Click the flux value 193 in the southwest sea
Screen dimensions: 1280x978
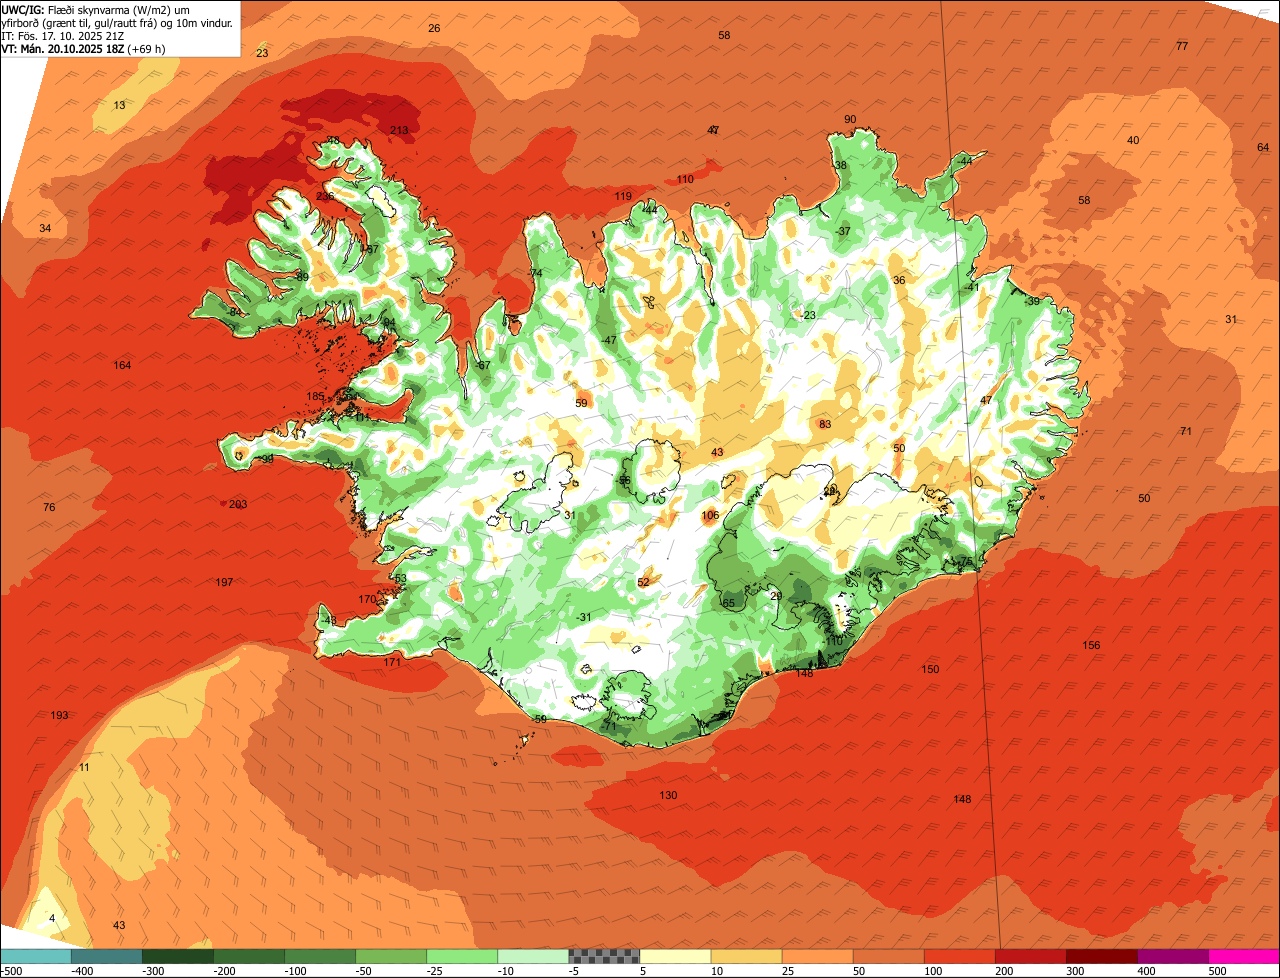(x=60, y=715)
